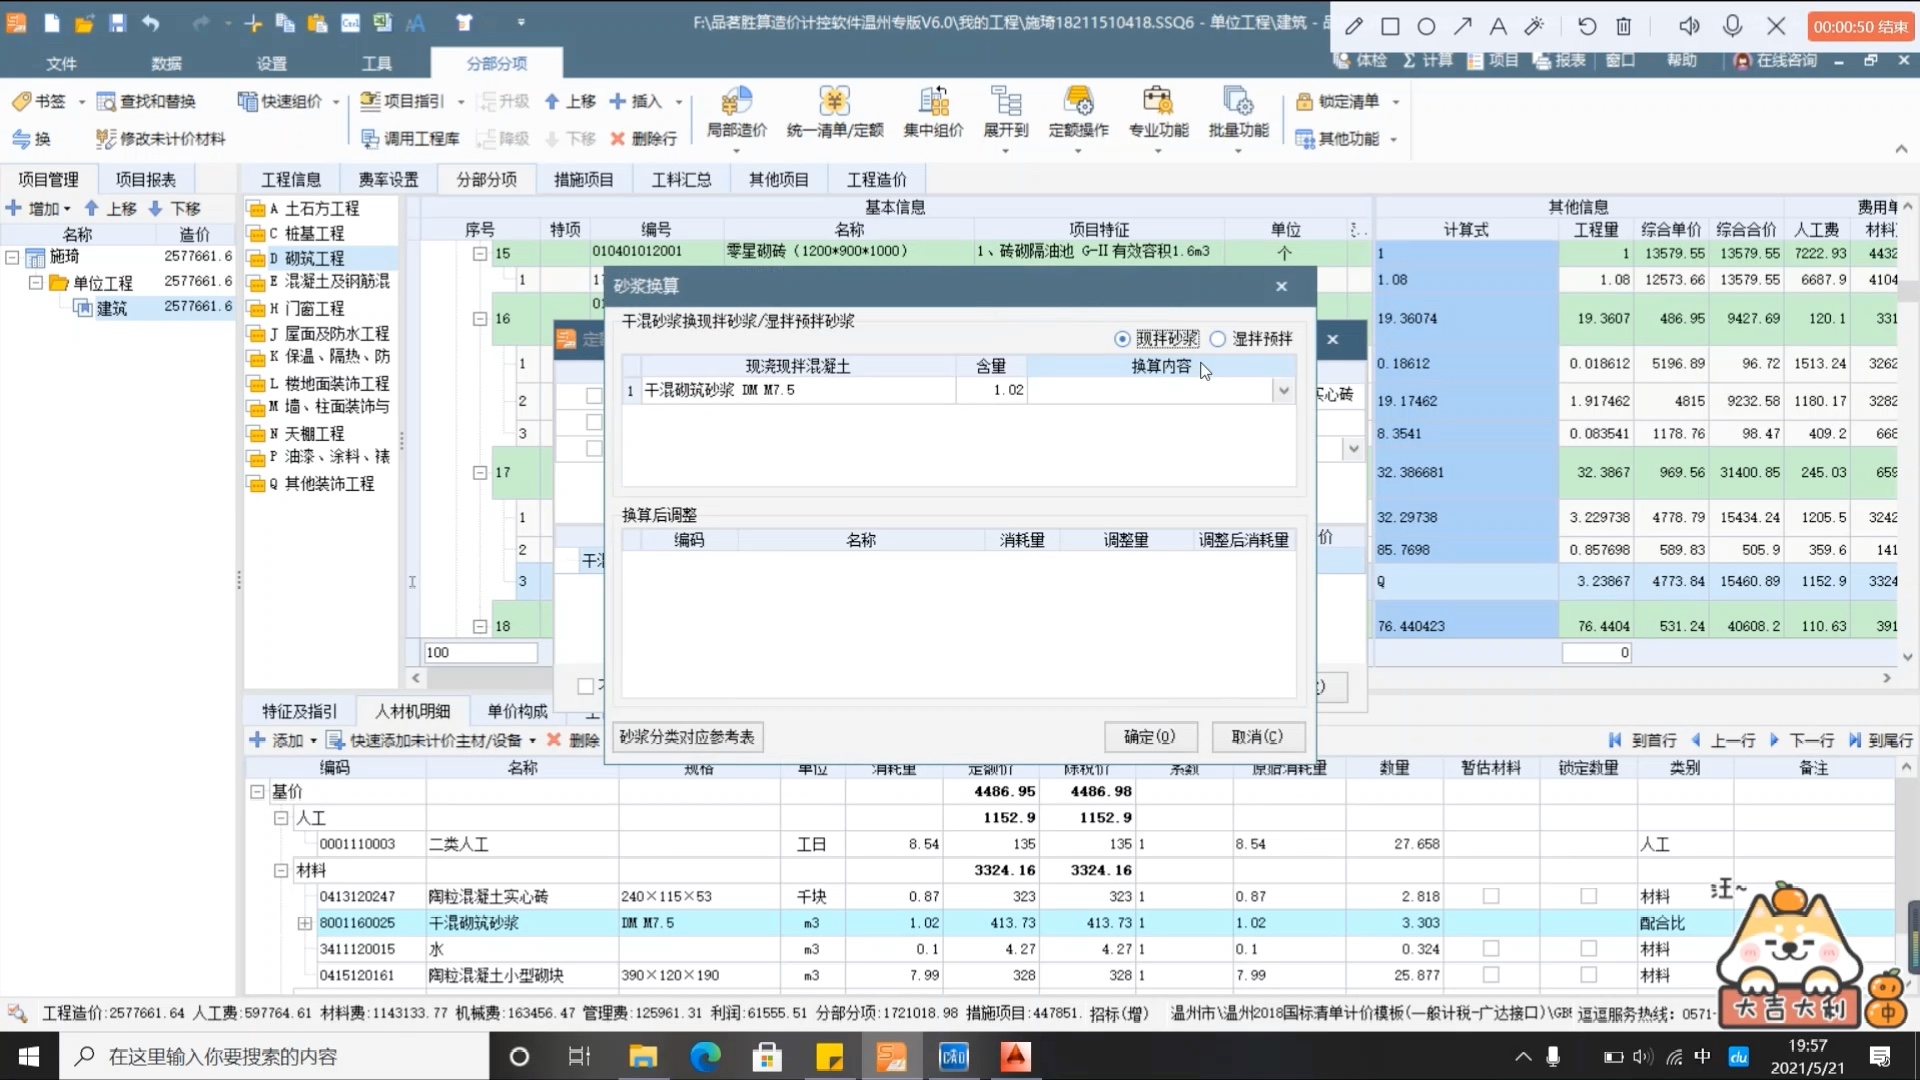Toggle the recorder microphone icon
This screenshot has height=1080, width=1920.
1733,26
